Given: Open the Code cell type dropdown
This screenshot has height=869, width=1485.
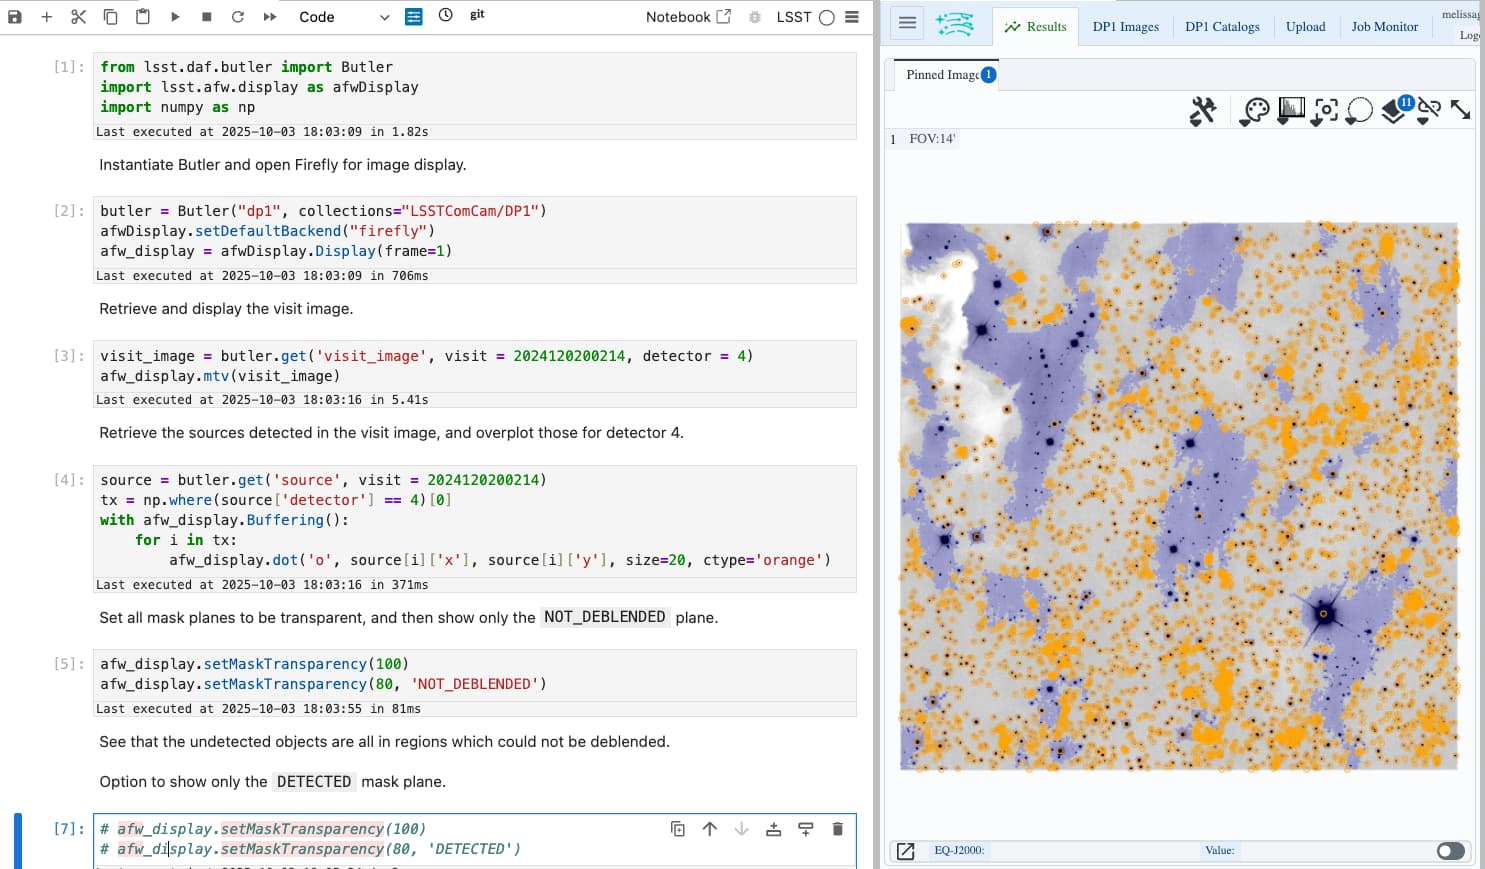Looking at the screenshot, I should (x=343, y=17).
